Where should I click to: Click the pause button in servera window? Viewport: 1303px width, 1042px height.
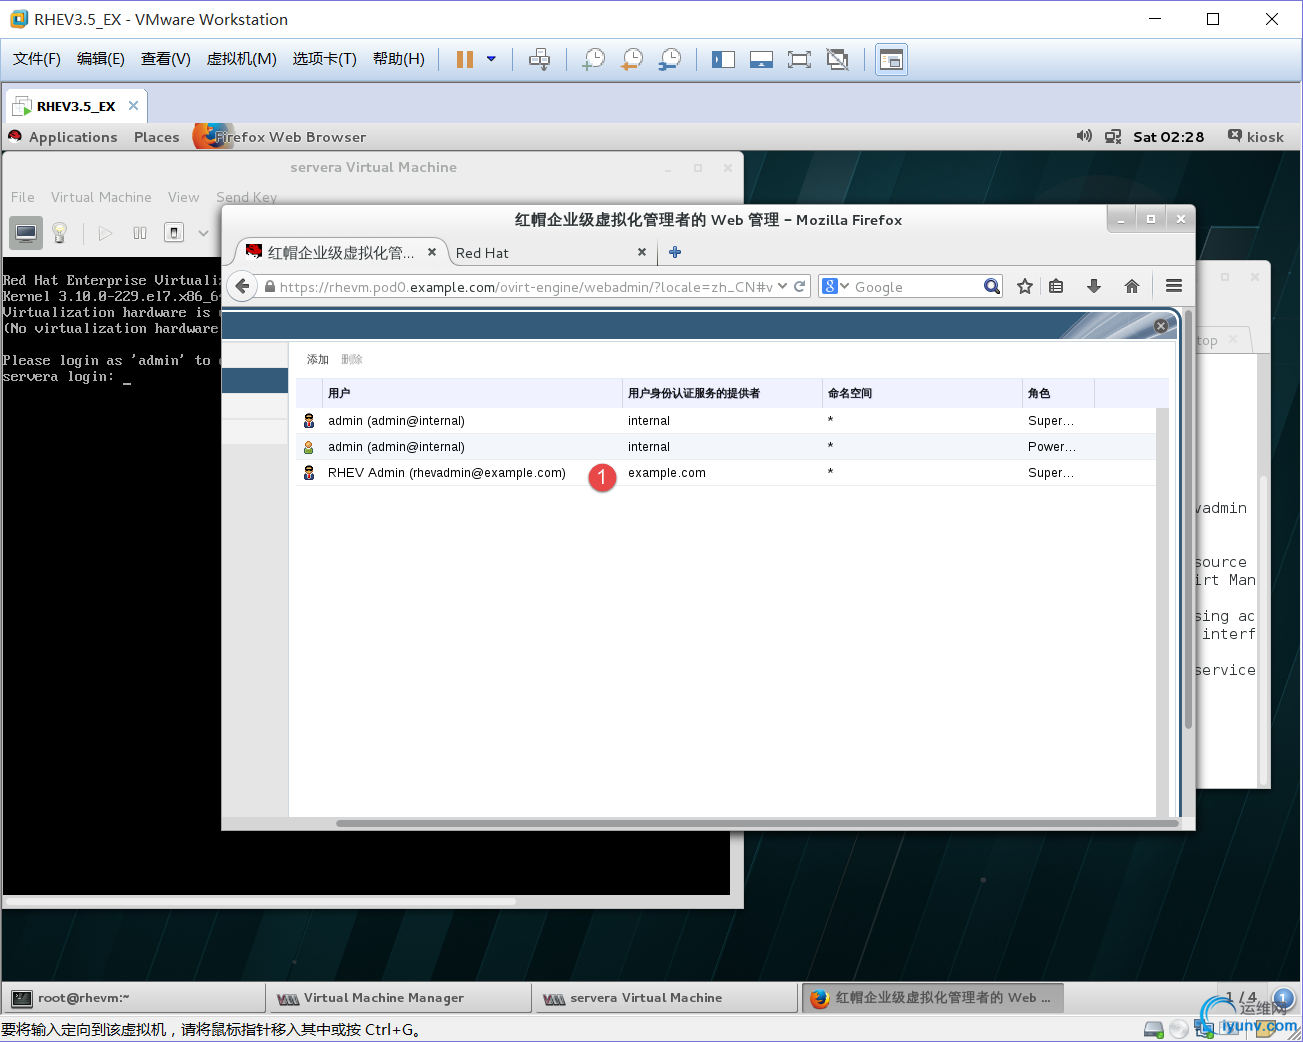click(x=140, y=233)
